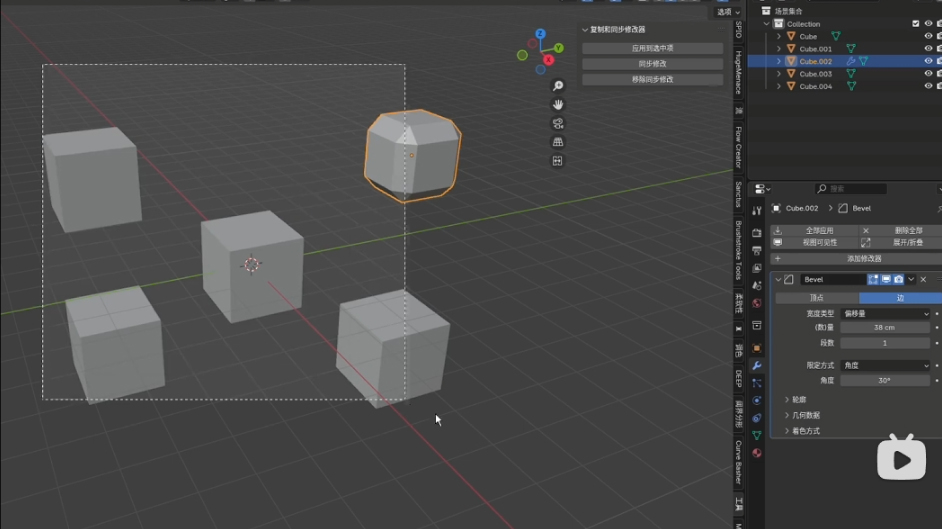Click the green Y axis gizmo ball
942x529 pixels.
[x=559, y=47]
